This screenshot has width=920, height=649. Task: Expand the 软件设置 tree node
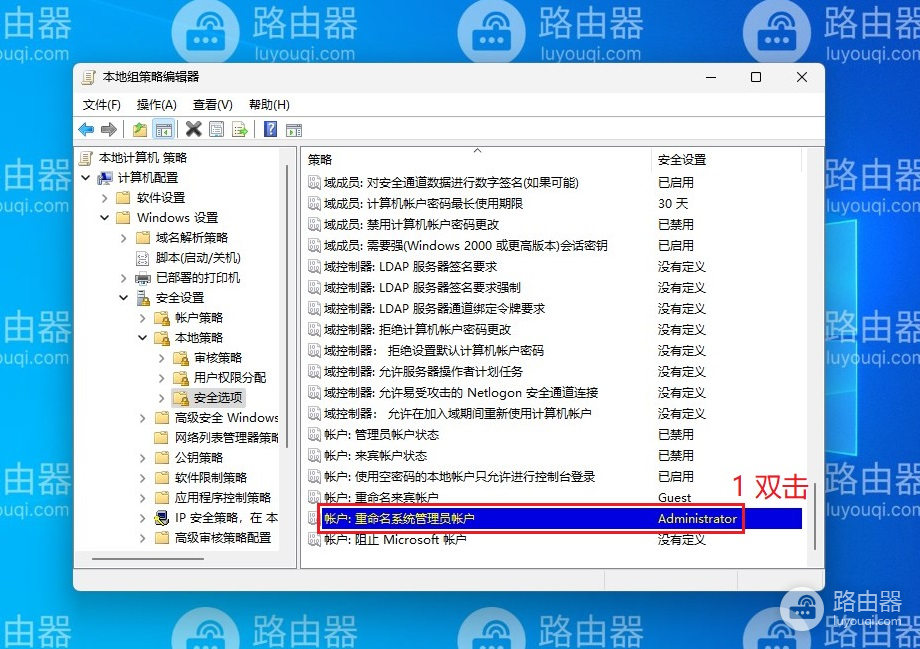pos(105,198)
